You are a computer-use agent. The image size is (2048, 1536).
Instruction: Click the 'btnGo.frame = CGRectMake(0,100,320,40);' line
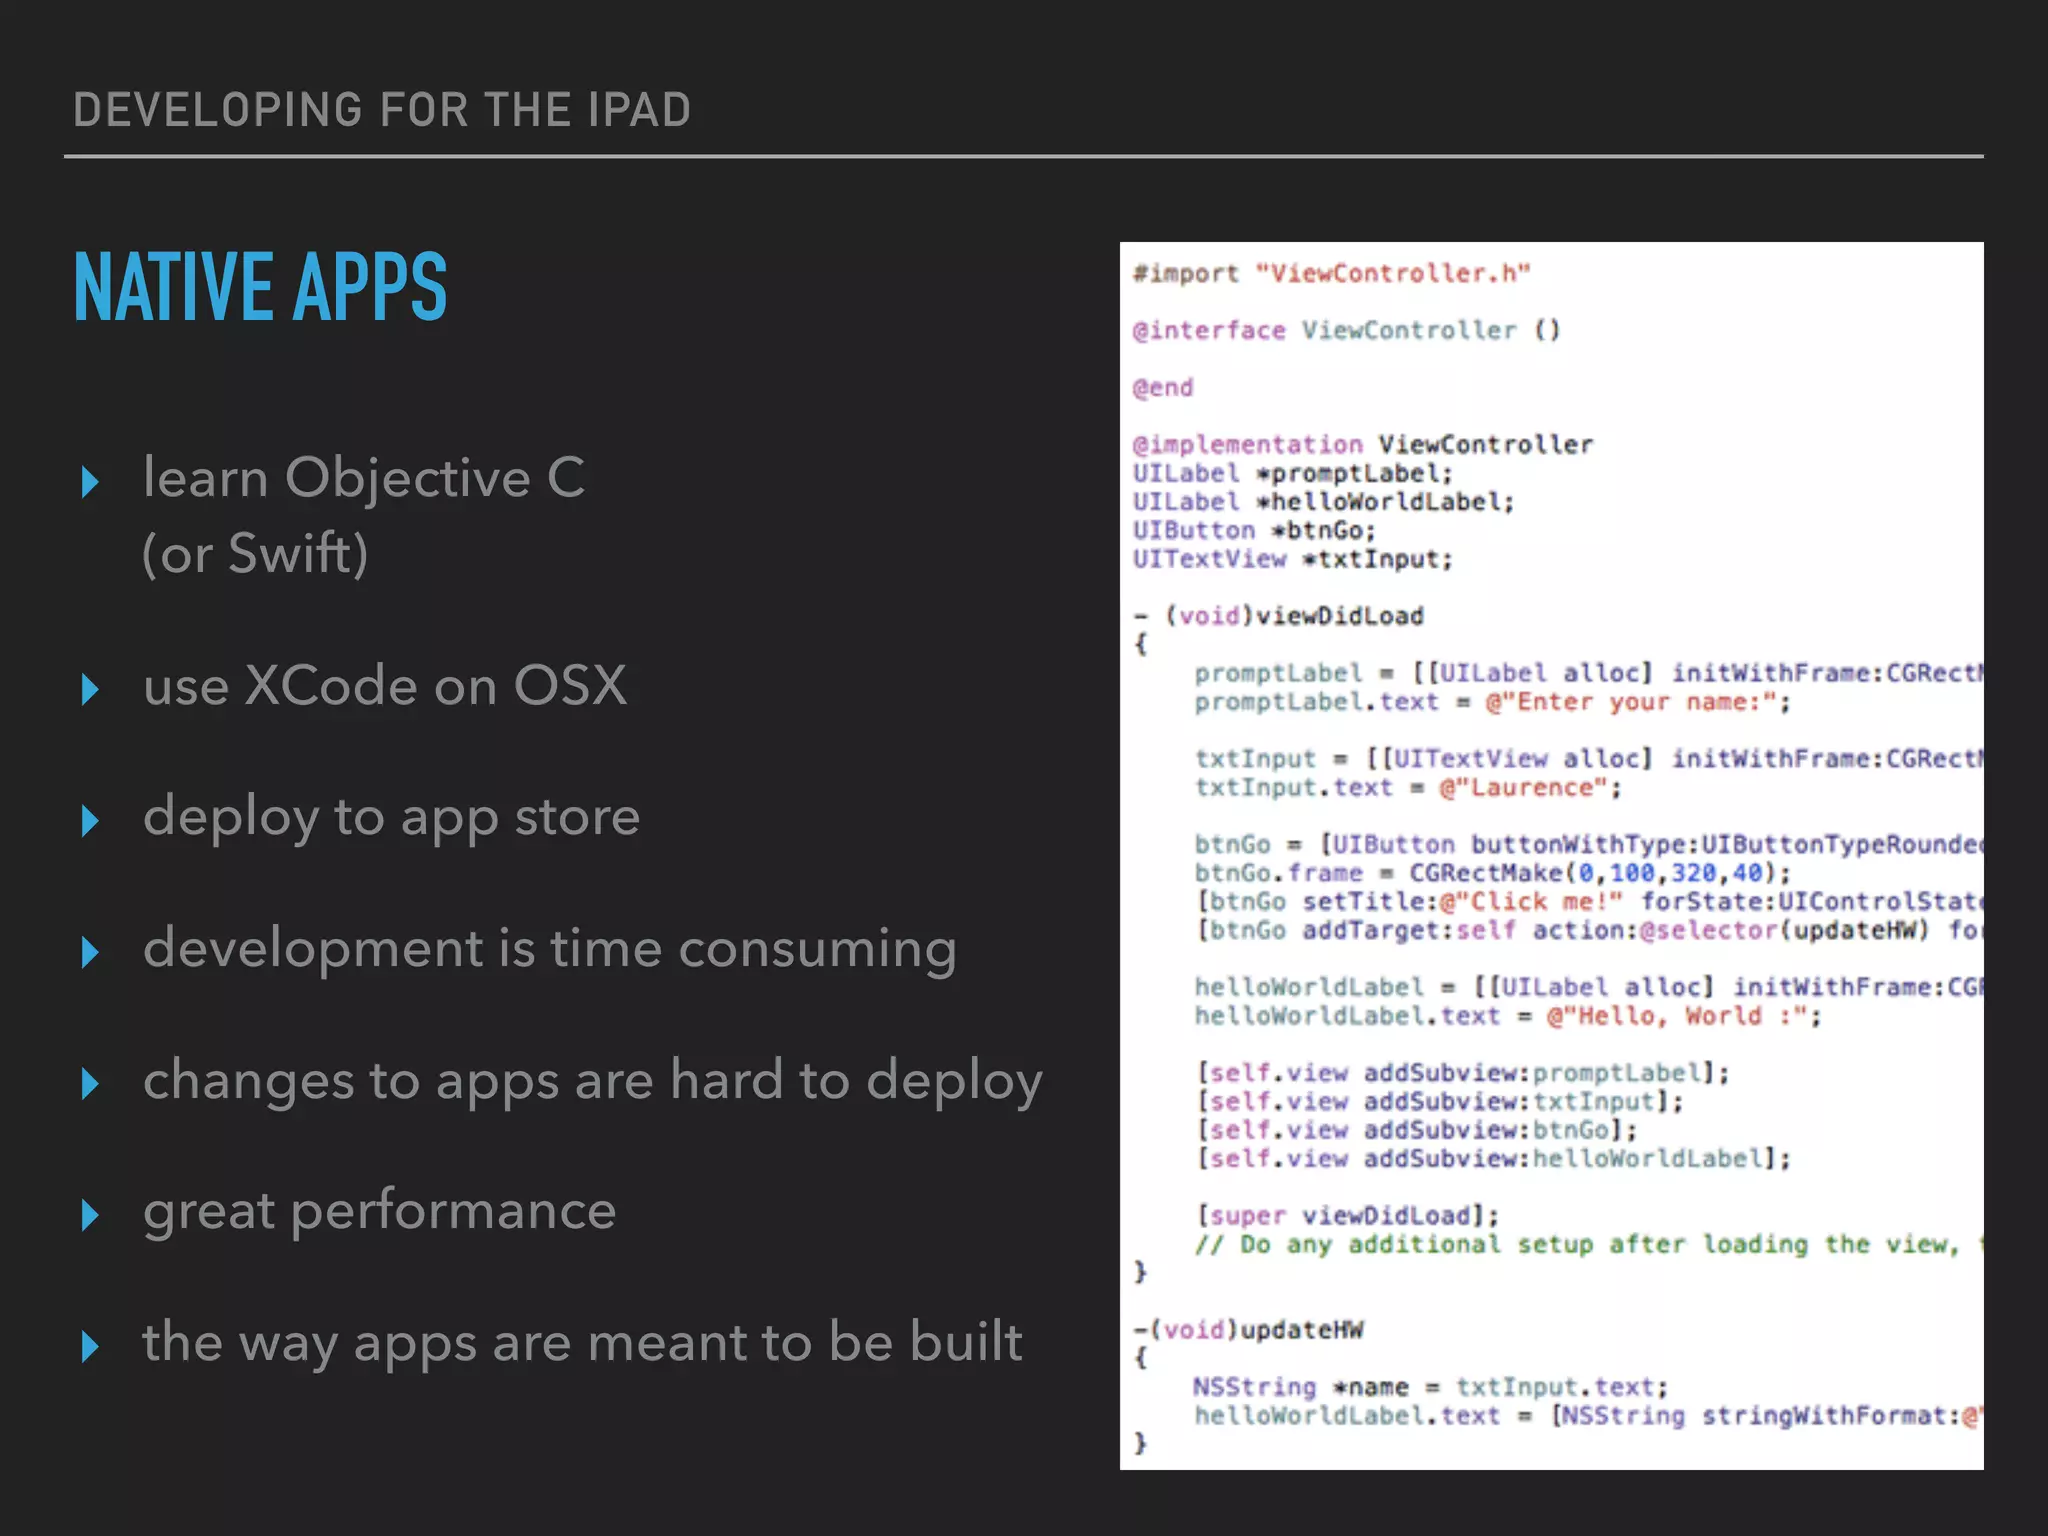pos(1493,873)
